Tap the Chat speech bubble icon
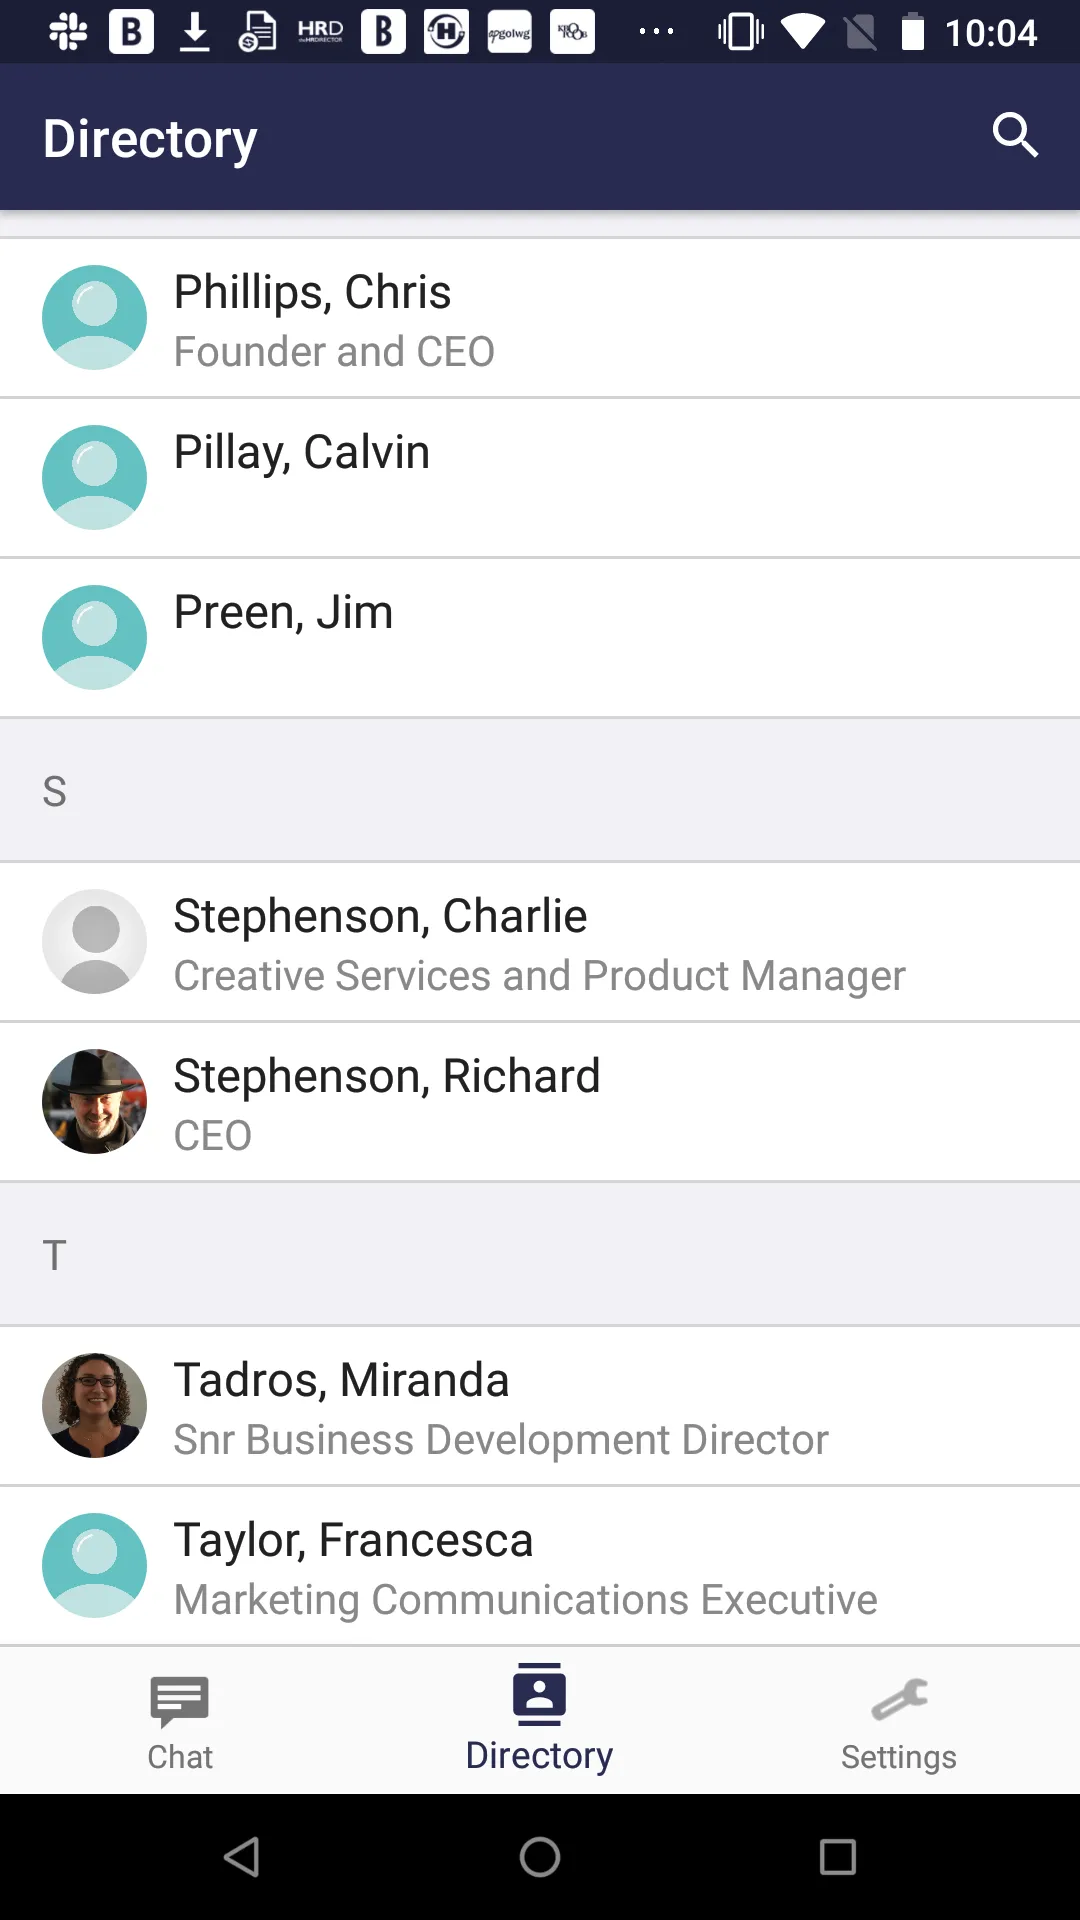 (x=180, y=1701)
